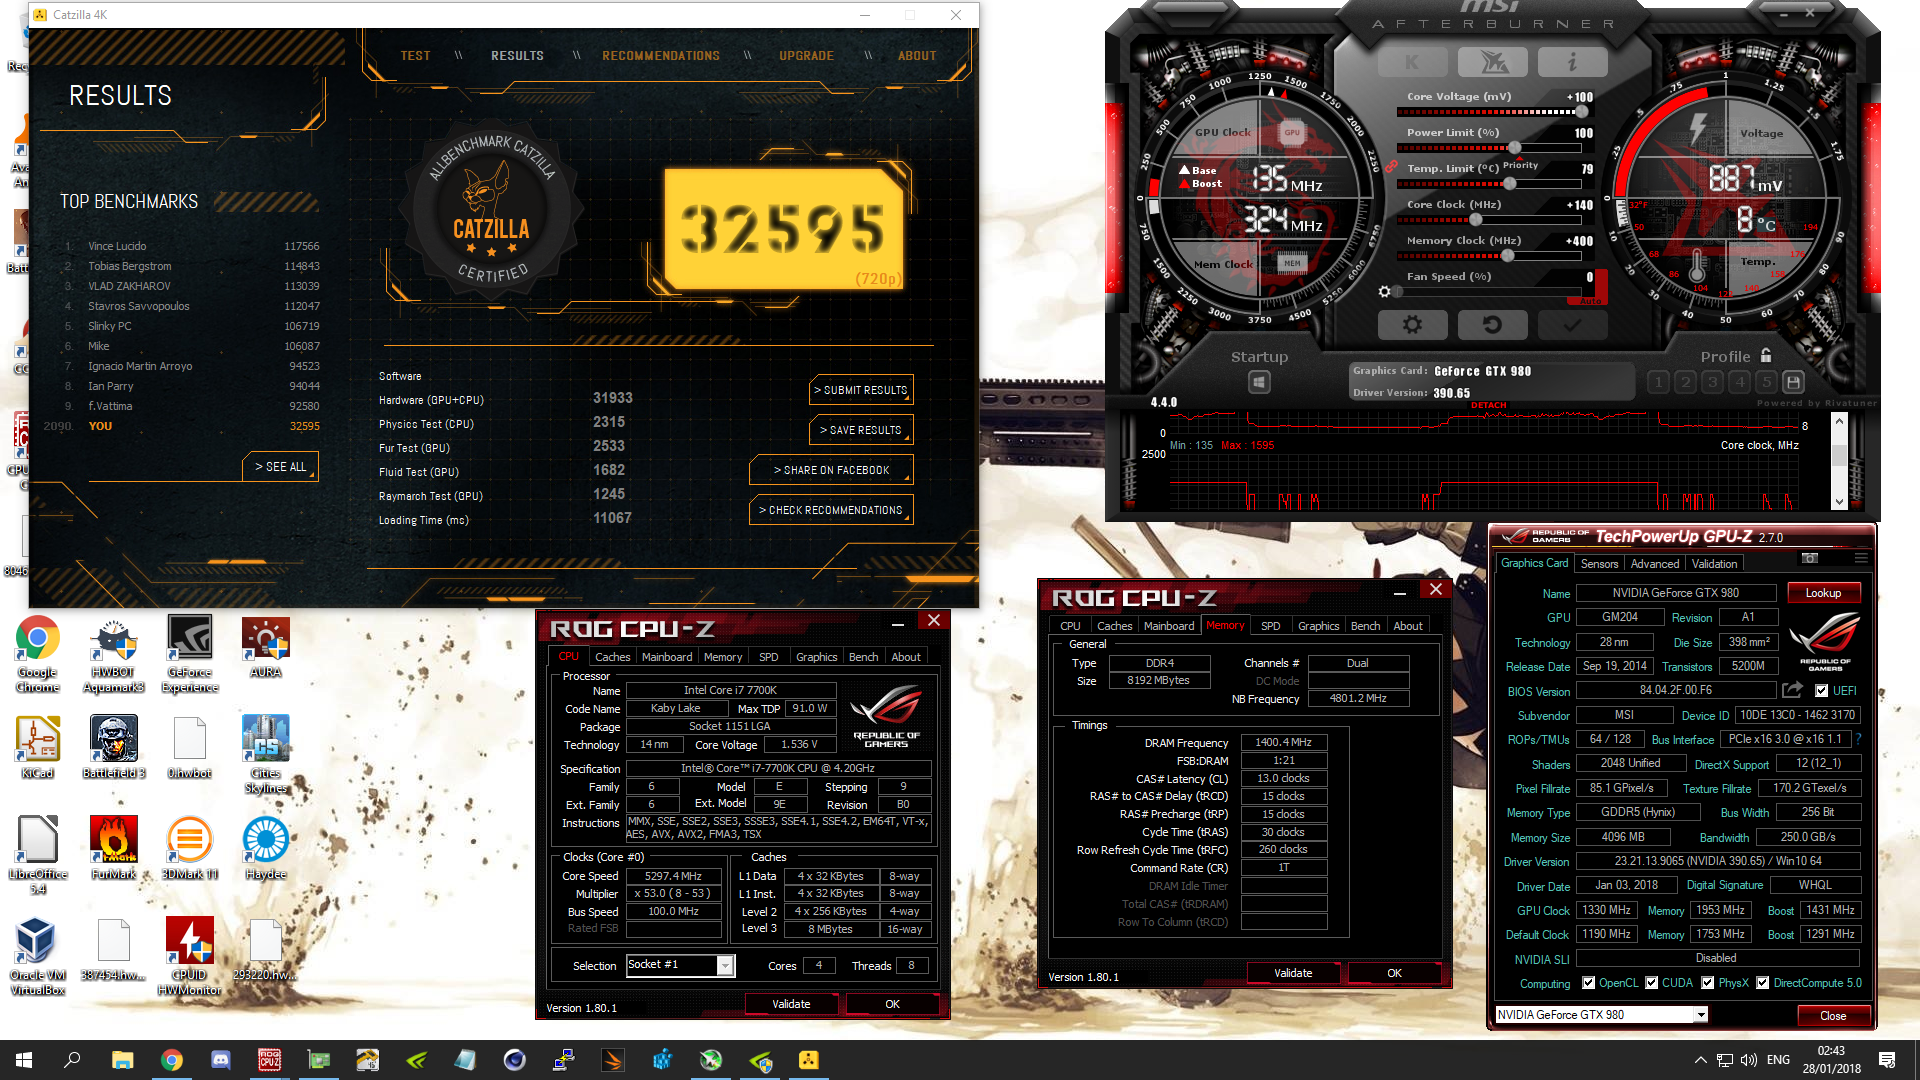Click SEE ALL under Top Benchmarks
The image size is (1920, 1080).
(281, 467)
